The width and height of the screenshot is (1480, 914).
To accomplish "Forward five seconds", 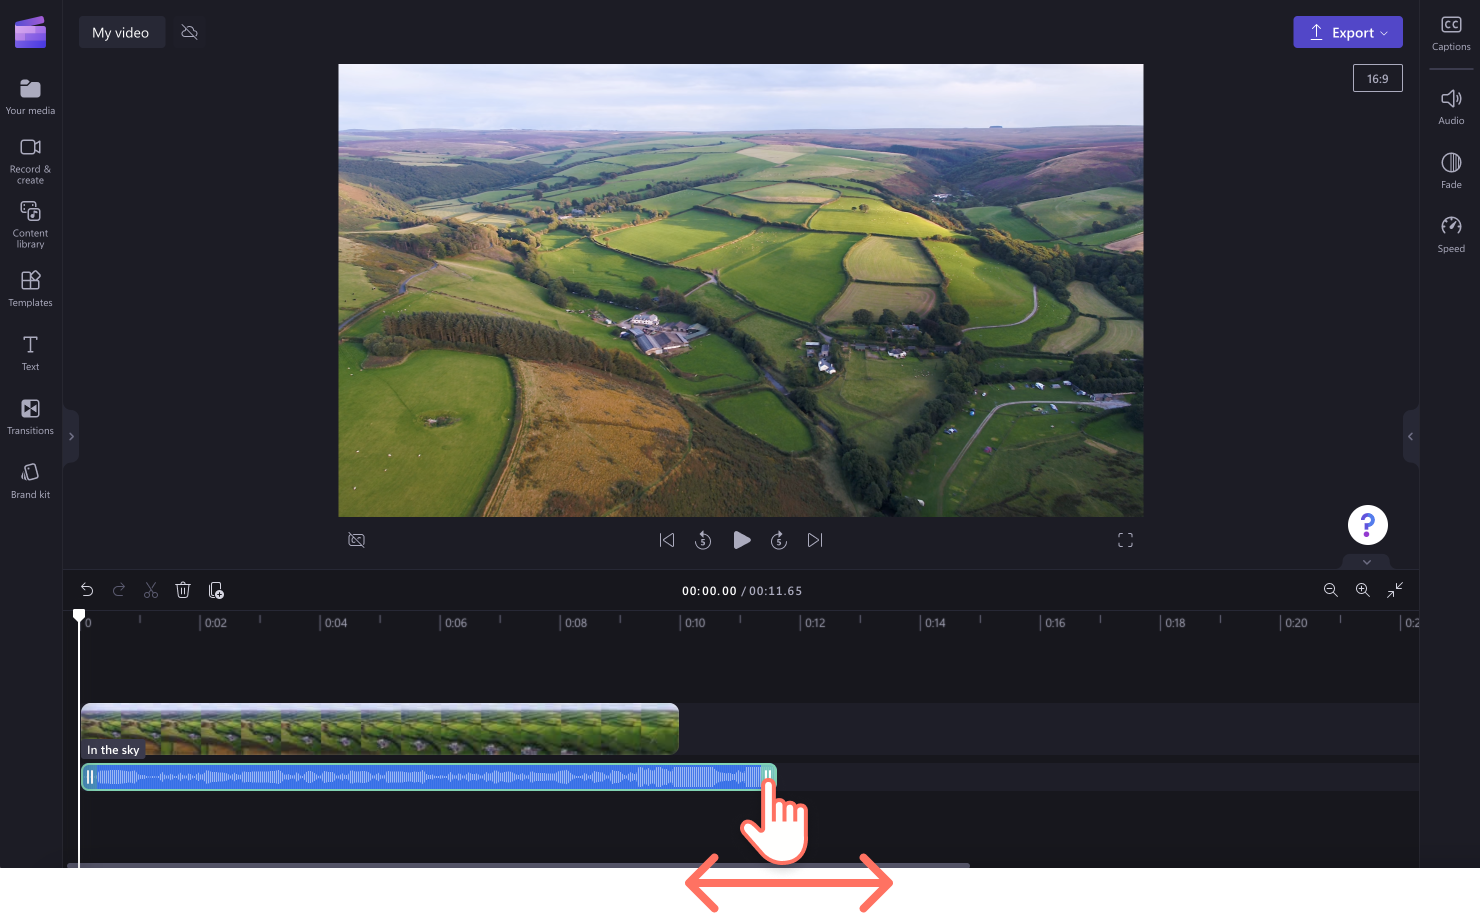I will pyautogui.click(x=779, y=540).
